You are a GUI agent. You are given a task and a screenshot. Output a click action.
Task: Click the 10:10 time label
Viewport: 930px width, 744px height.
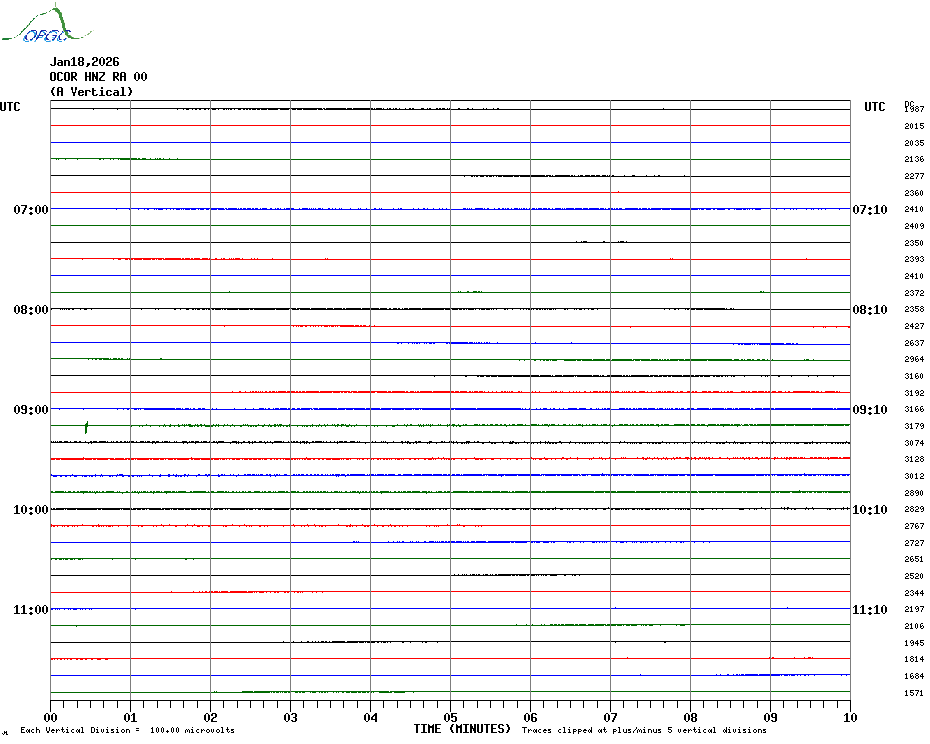pos(870,510)
